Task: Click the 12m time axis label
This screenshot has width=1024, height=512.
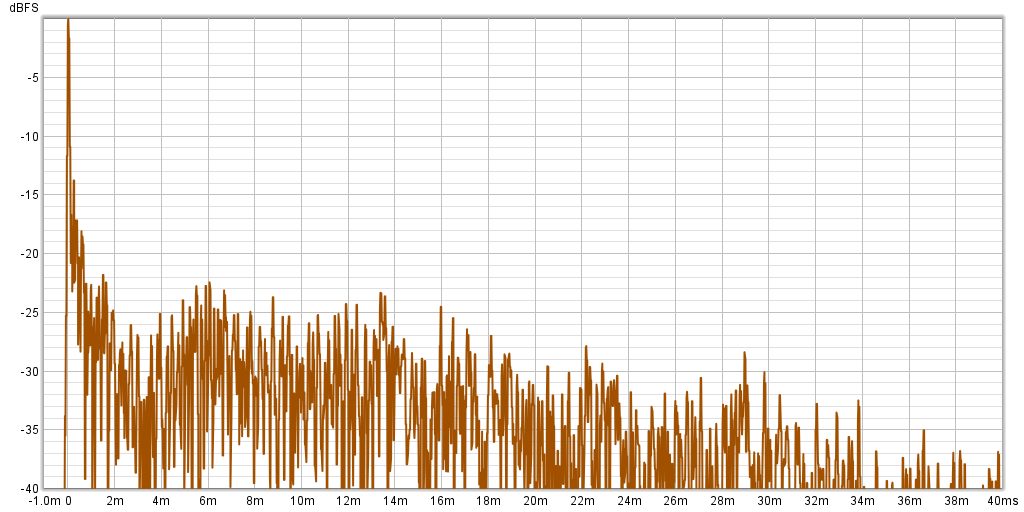Action: point(348,502)
